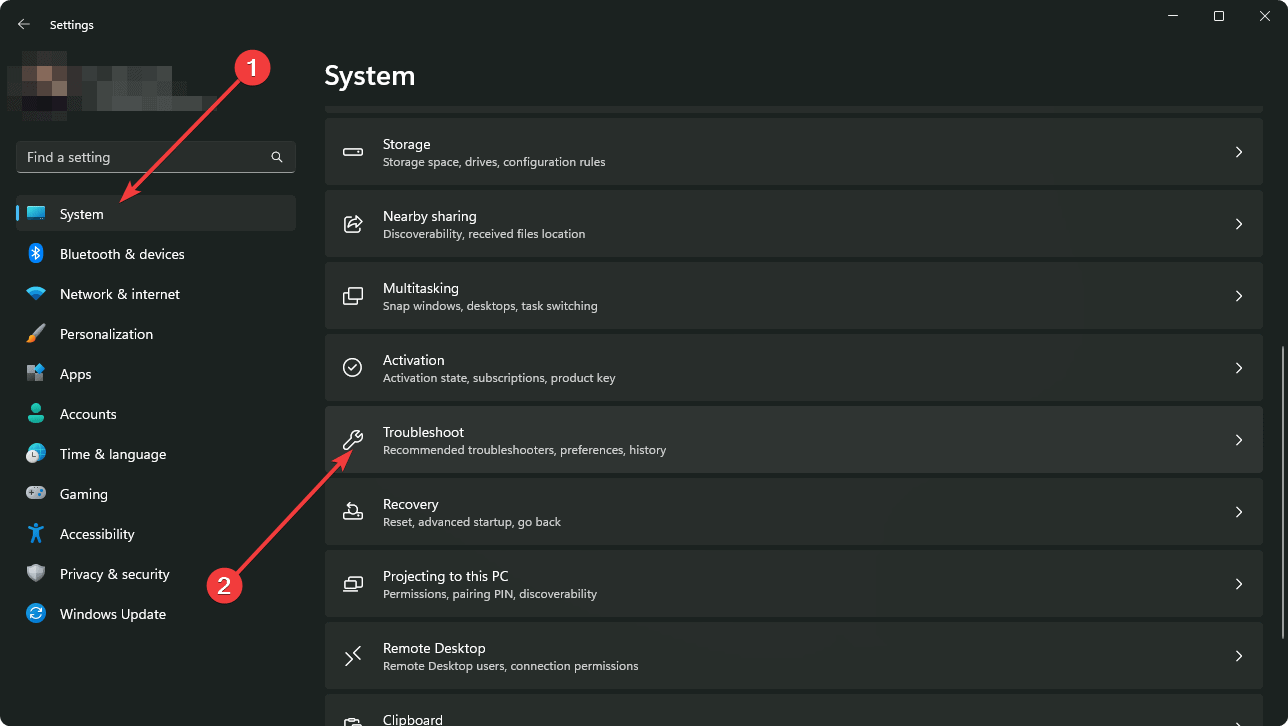Expand the Multitasking settings row chevron

[1238, 295]
